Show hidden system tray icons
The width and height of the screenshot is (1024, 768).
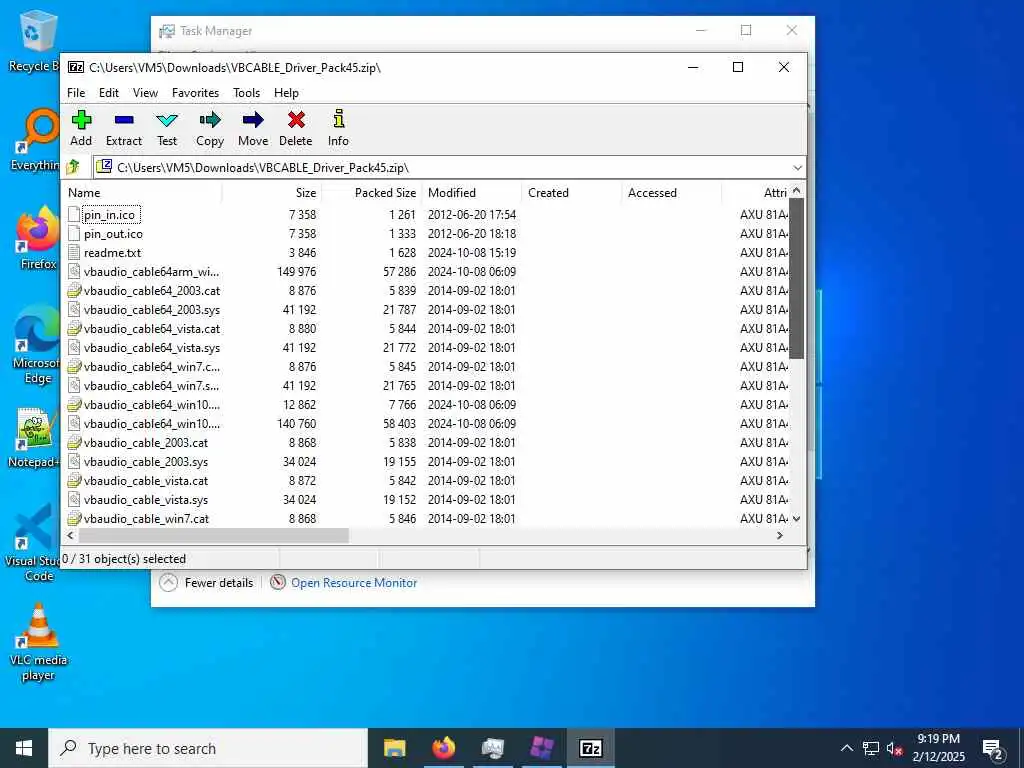point(846,748)
